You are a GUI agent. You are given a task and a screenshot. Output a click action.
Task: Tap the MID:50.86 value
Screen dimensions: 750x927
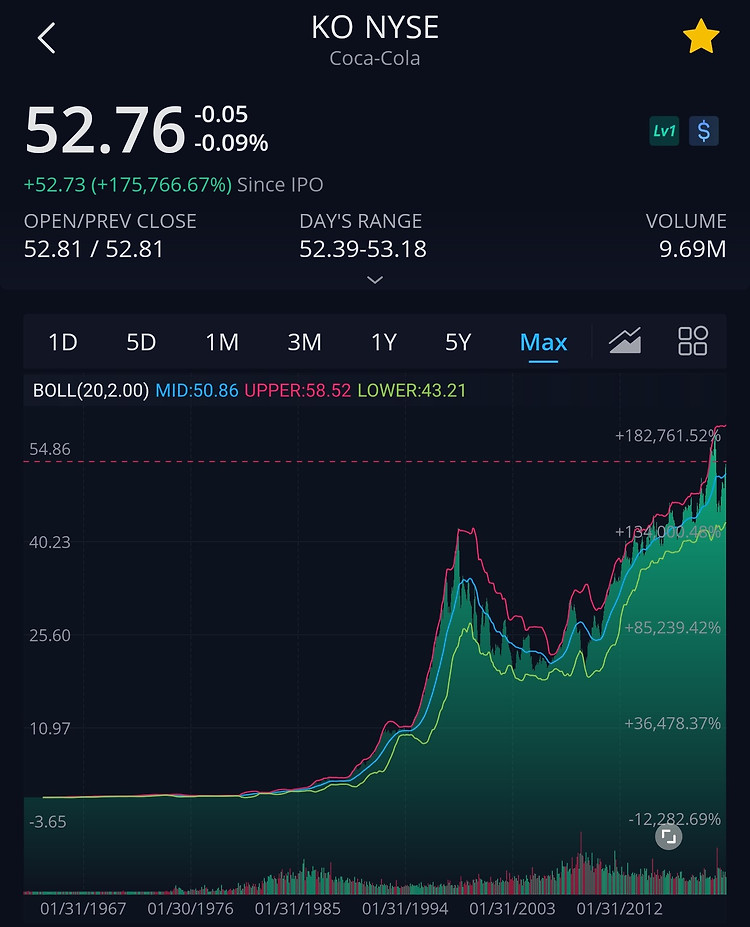click(x=197, y=391)
